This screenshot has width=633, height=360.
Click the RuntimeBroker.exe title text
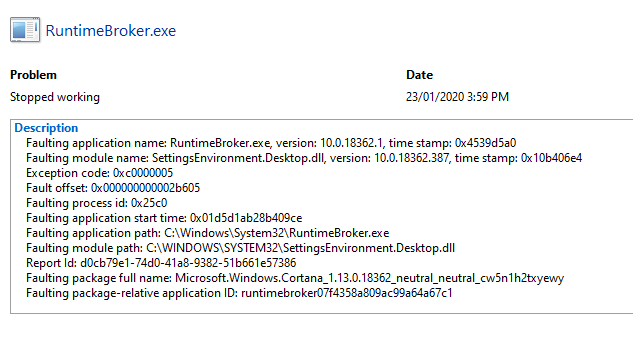click(x=111, y=31)
